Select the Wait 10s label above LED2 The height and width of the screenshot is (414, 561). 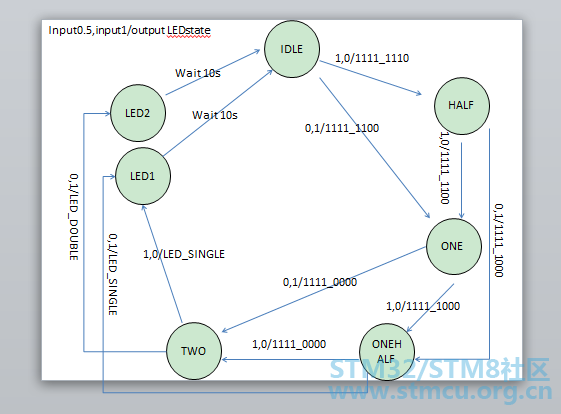tap(198, 73)
